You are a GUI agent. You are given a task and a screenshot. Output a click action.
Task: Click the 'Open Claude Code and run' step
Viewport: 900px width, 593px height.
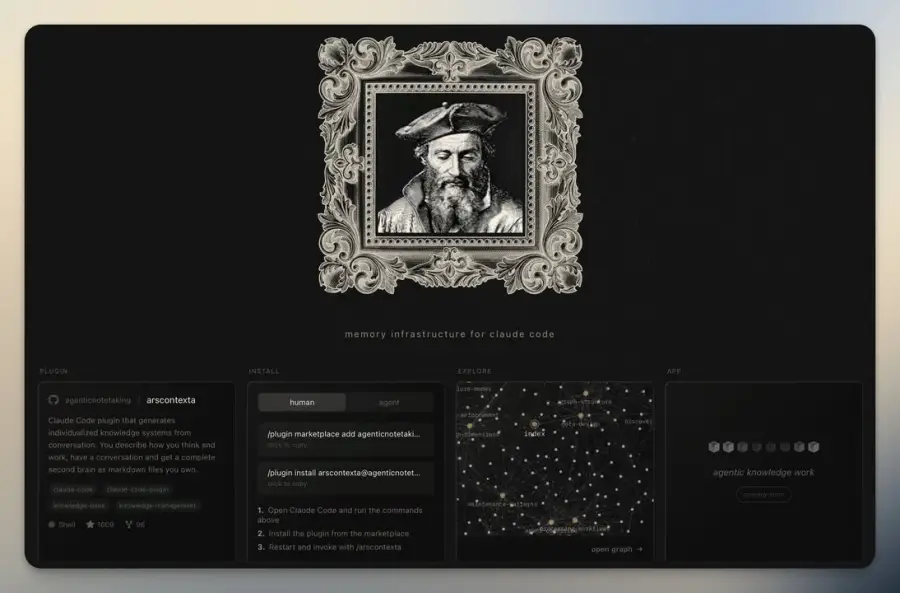[340, 514]
